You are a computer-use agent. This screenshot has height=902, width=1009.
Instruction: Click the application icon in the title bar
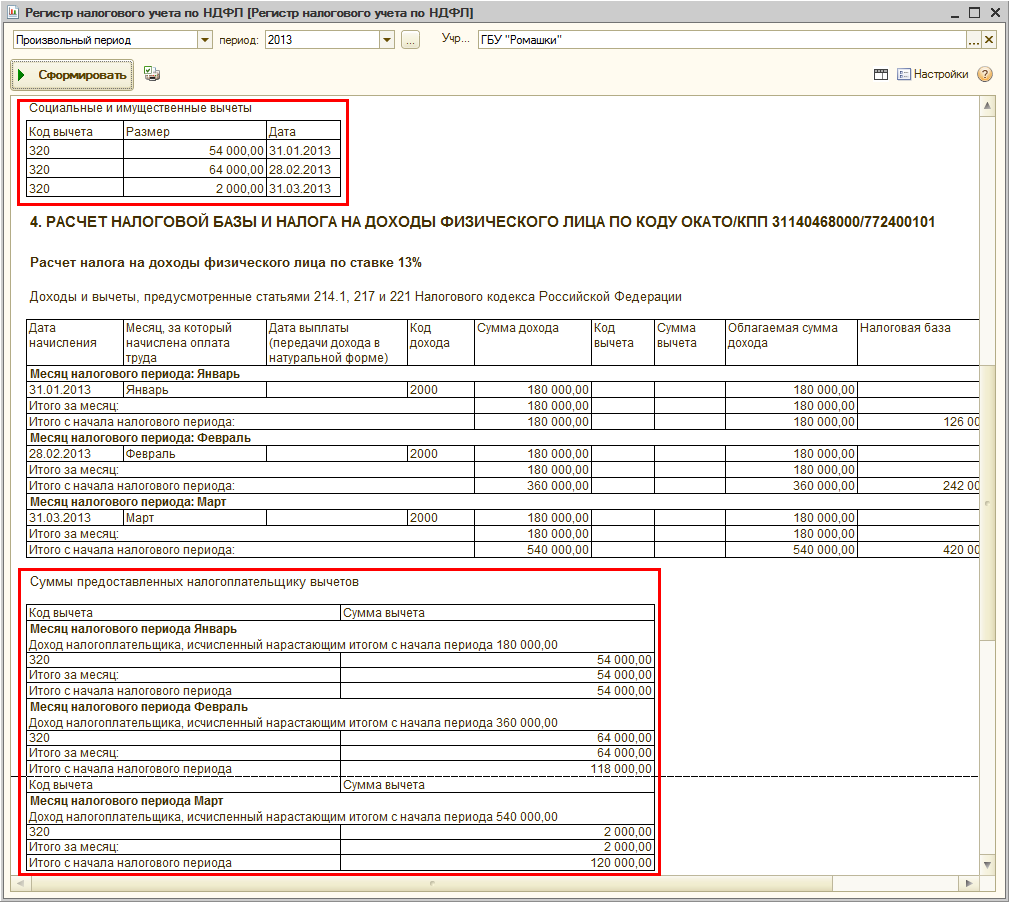(x=11, y=12)
